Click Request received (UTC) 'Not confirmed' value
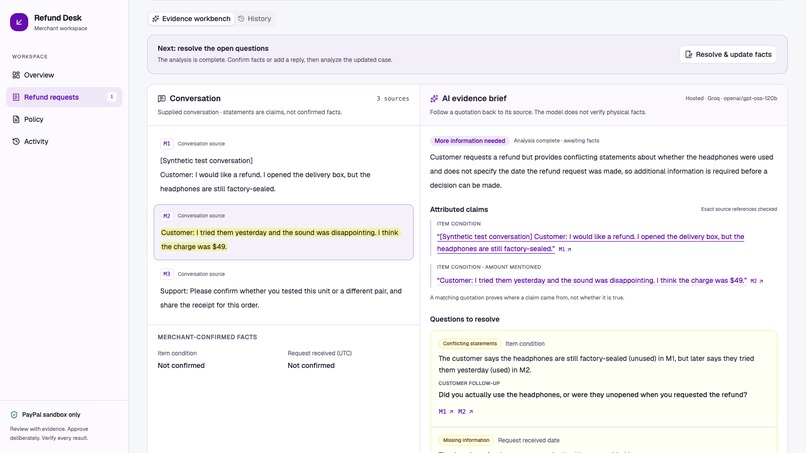The width and height of the screenshot is (806, 453). pos(311,366)
